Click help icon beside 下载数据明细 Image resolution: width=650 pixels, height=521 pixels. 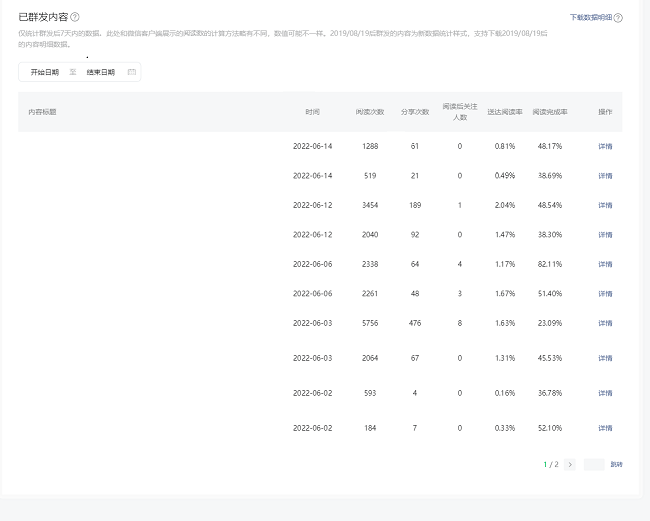tap(618, 18)
